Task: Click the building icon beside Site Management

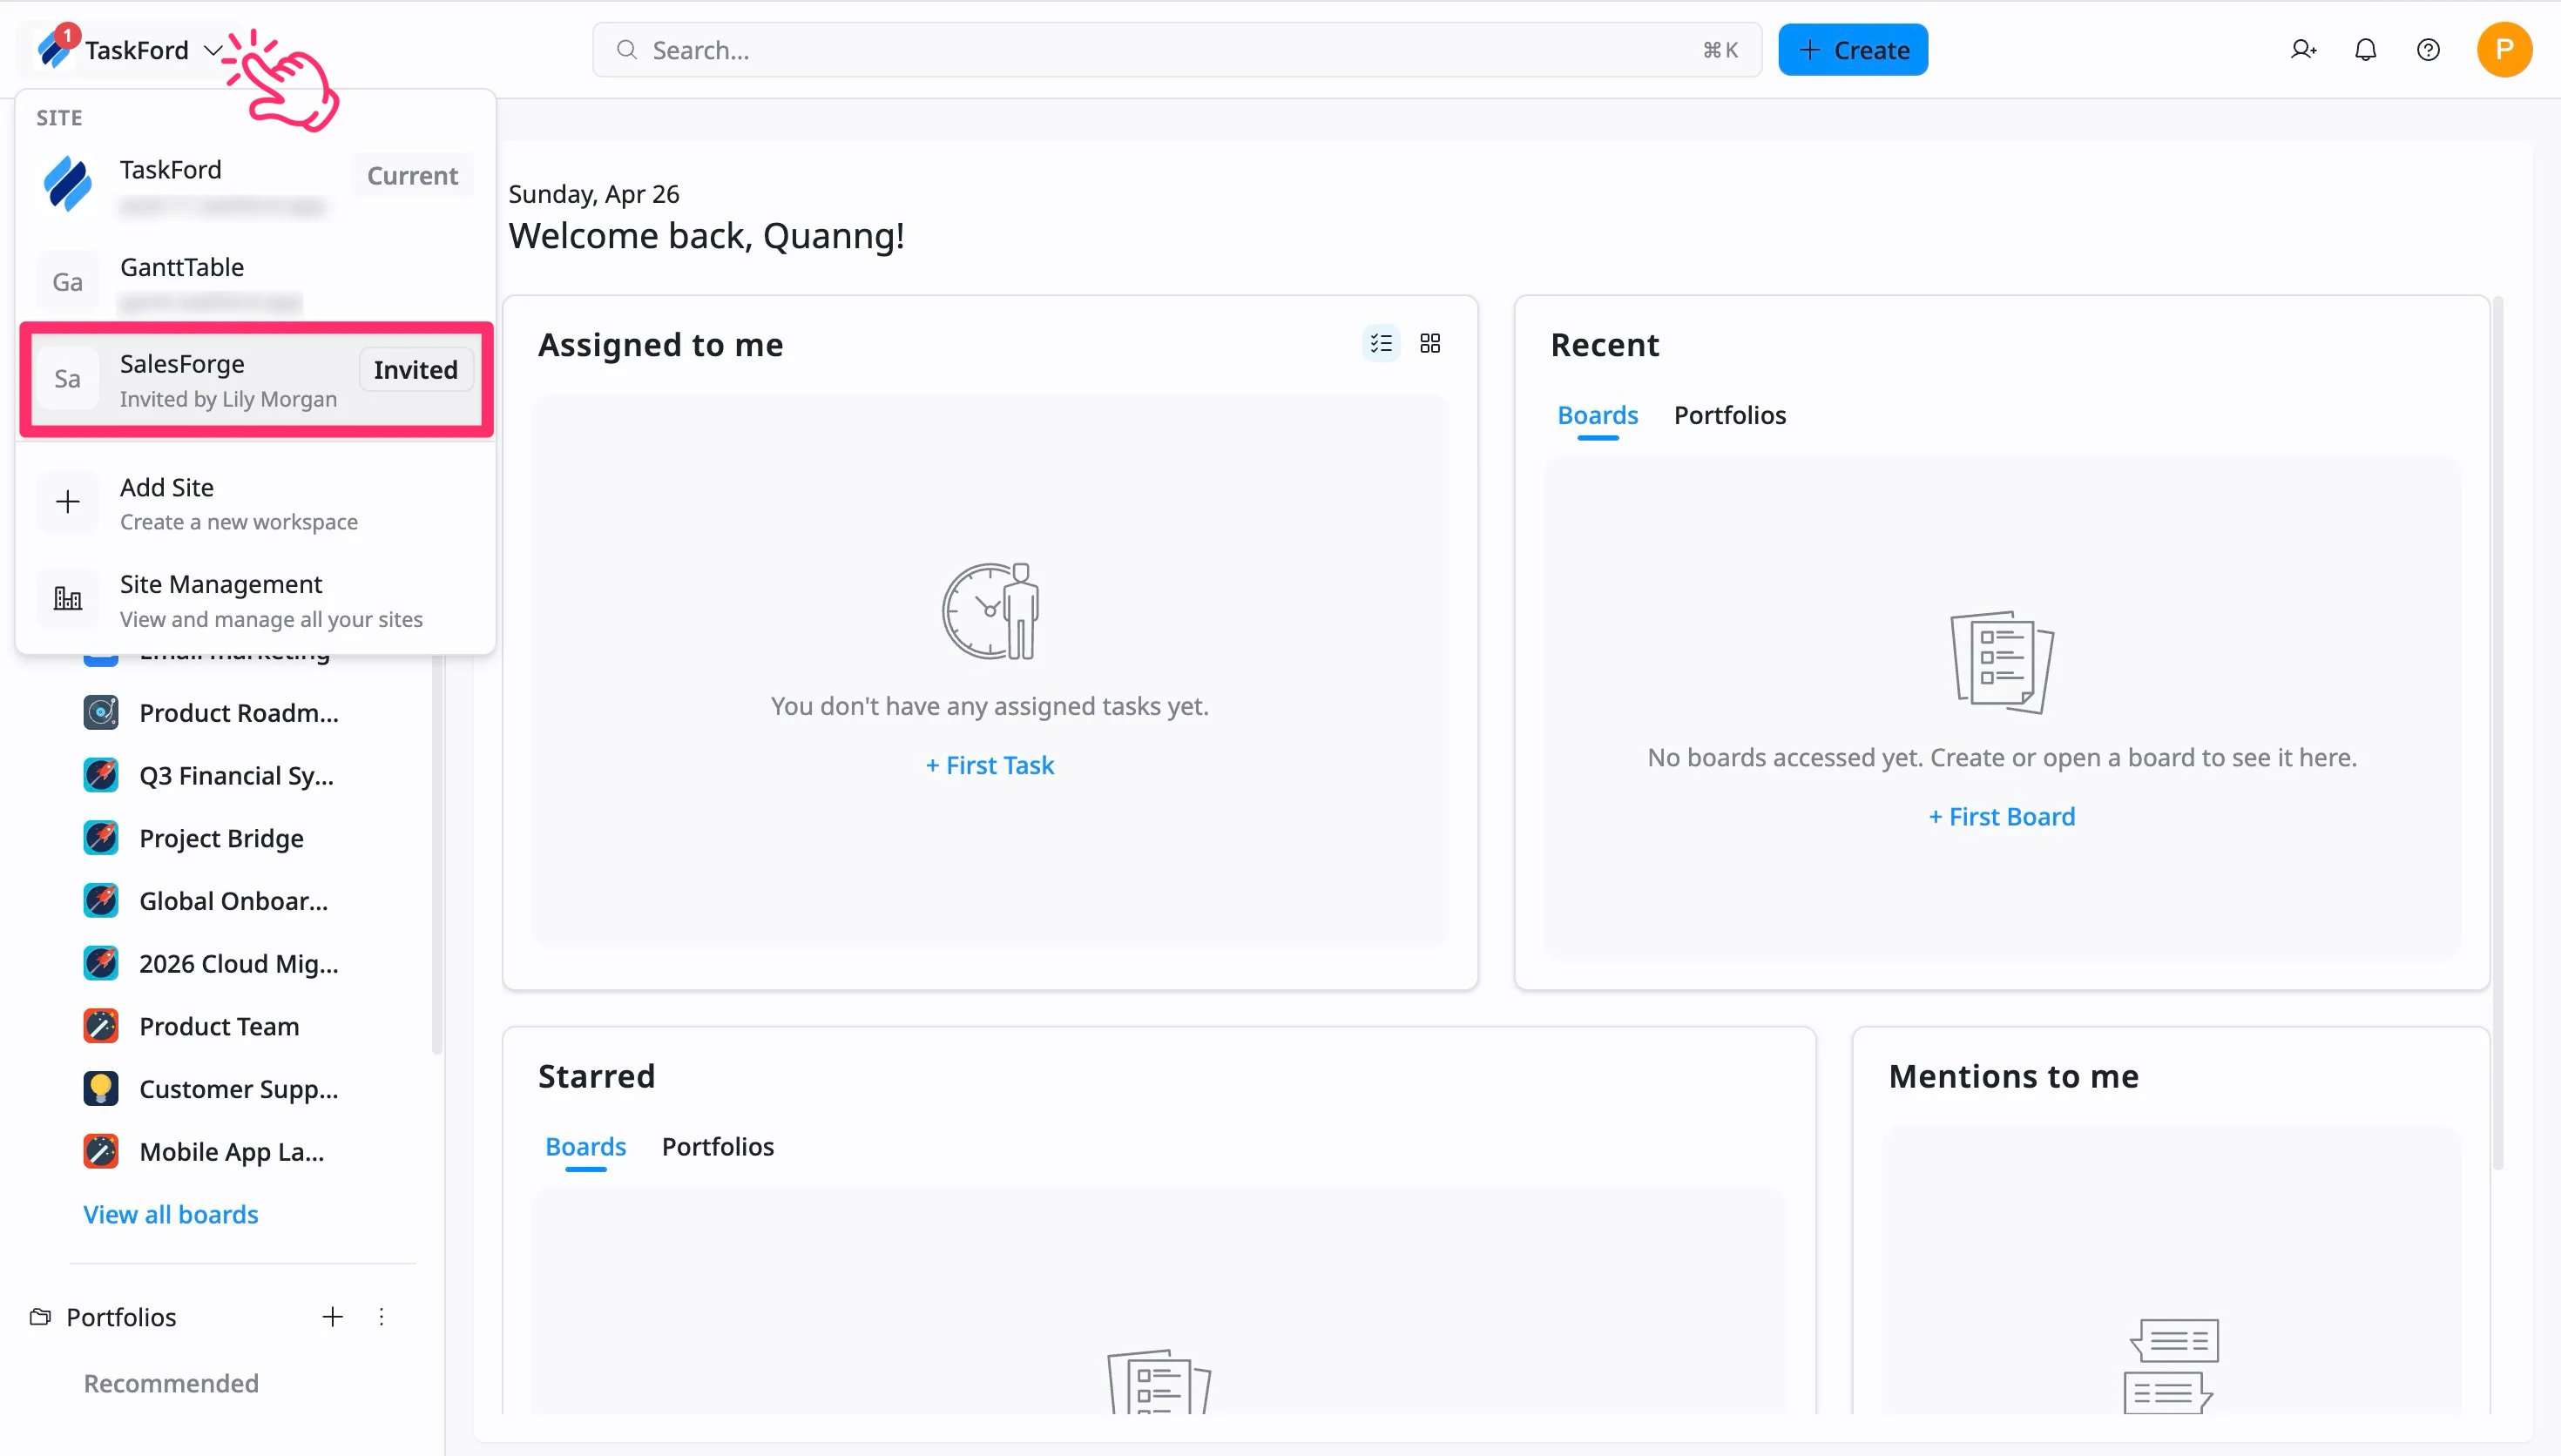Action: 67,599
